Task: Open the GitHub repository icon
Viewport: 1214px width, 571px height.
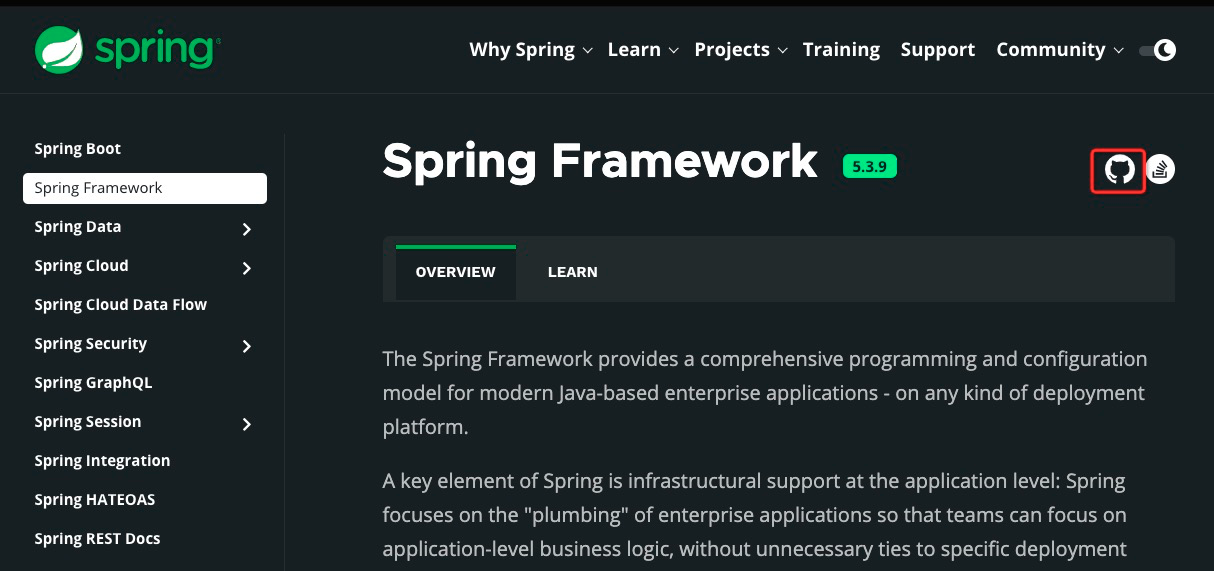Action: point(1119,170)
